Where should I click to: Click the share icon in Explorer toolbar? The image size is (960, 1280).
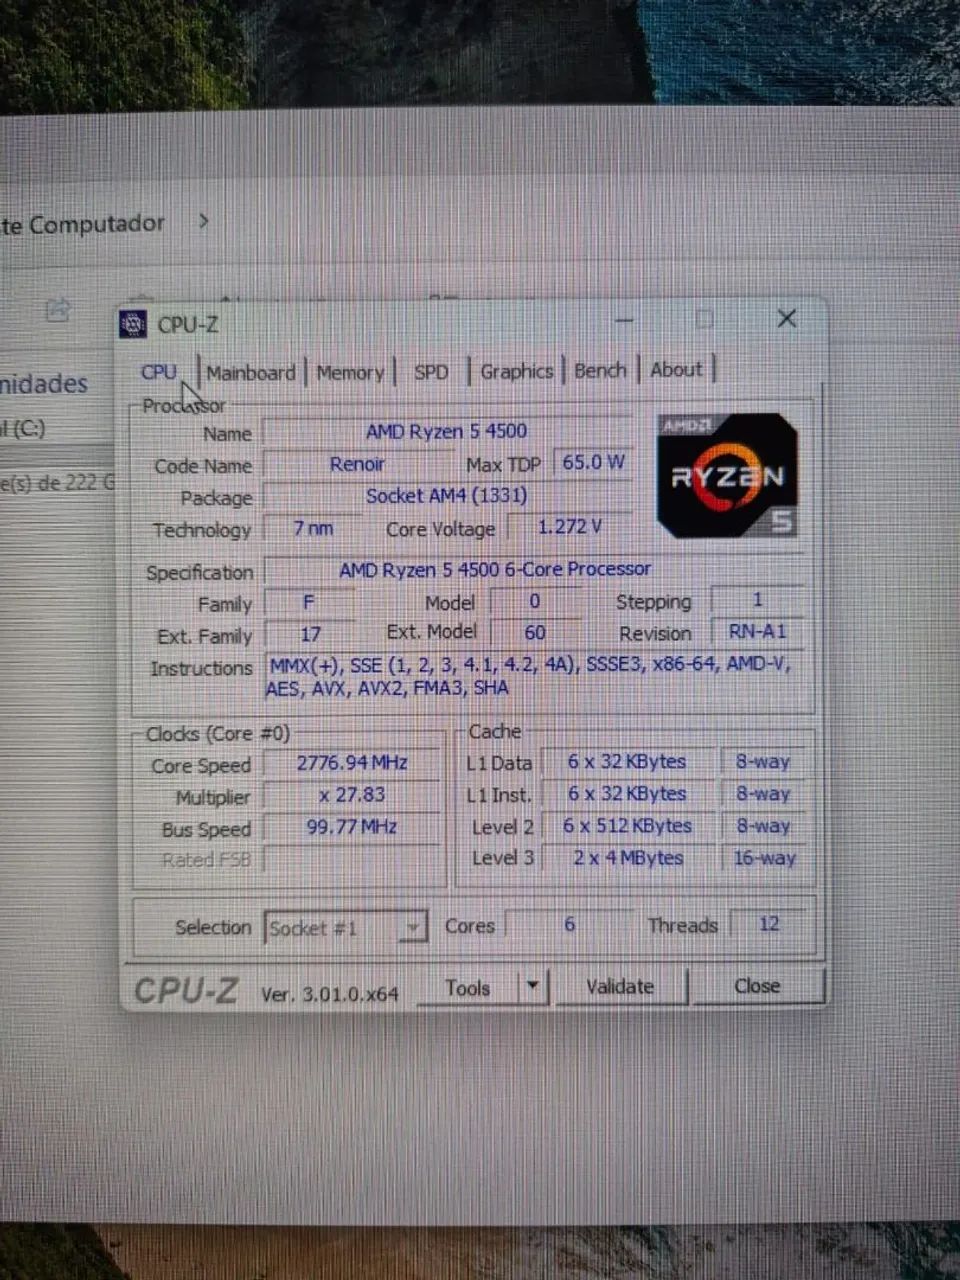[58, 310]
